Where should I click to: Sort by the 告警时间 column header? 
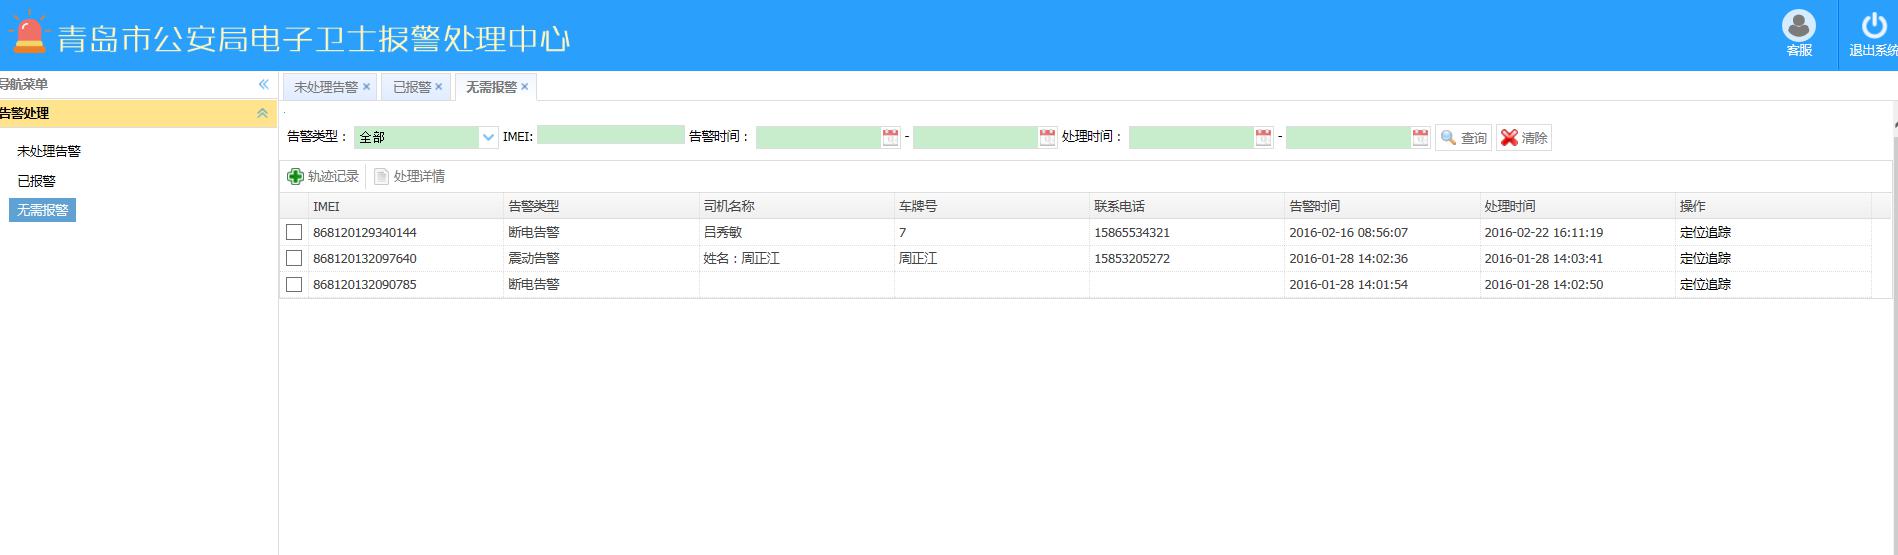point(1382,206)
